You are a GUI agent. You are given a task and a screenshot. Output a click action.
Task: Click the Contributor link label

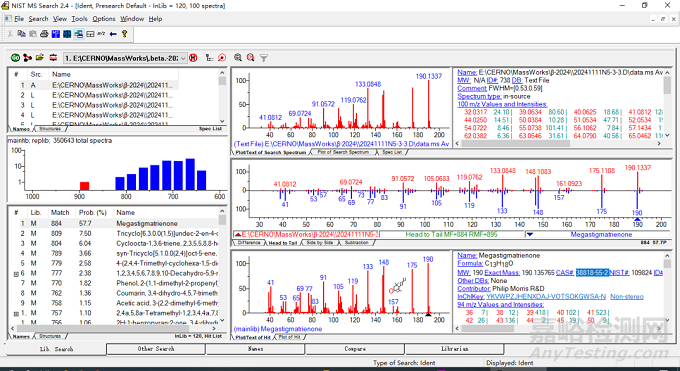coord(474,289)
